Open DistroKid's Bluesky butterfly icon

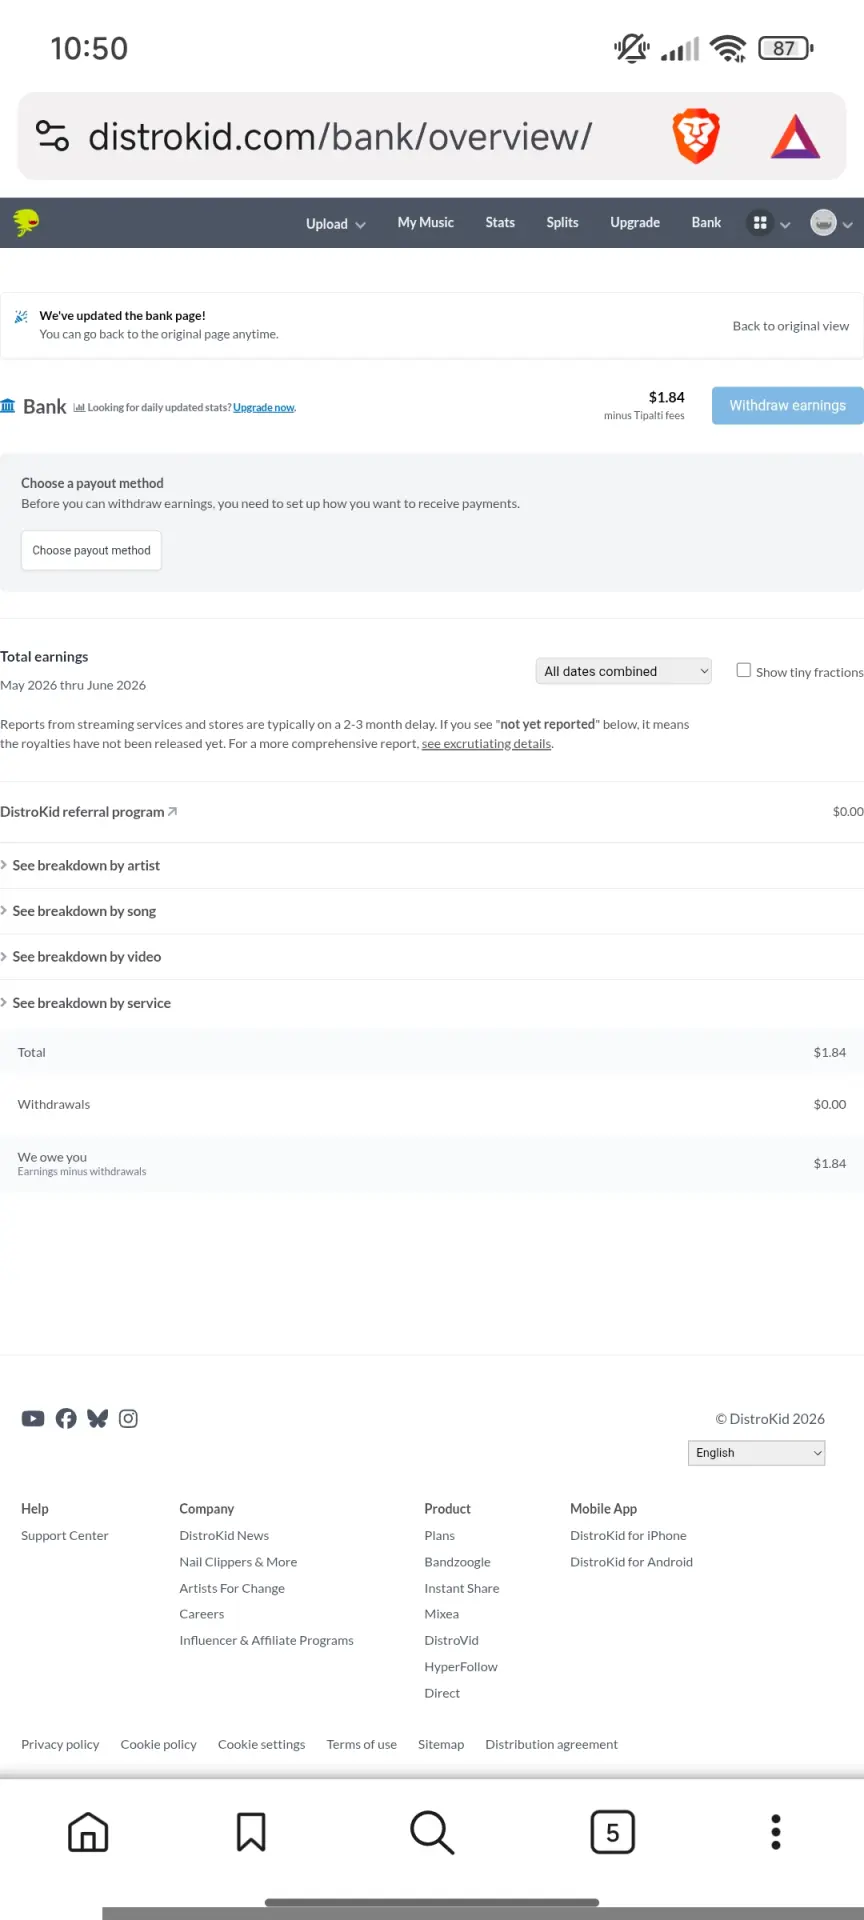97,1418
